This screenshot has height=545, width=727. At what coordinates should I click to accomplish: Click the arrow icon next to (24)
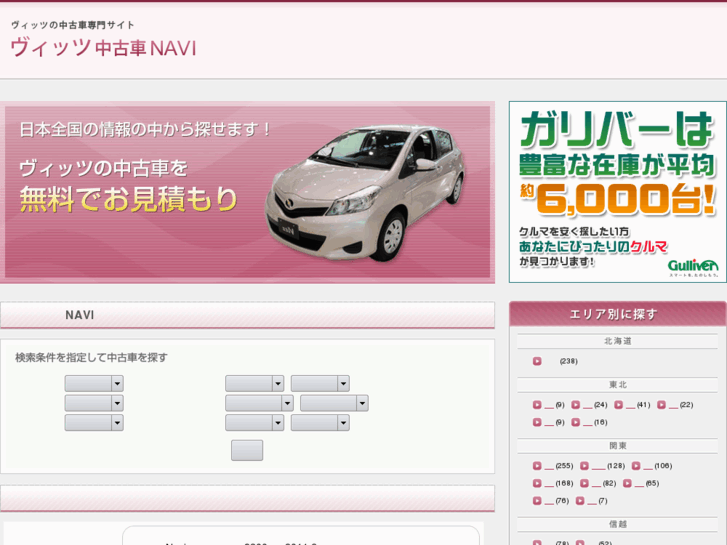[x=575, y=405]
